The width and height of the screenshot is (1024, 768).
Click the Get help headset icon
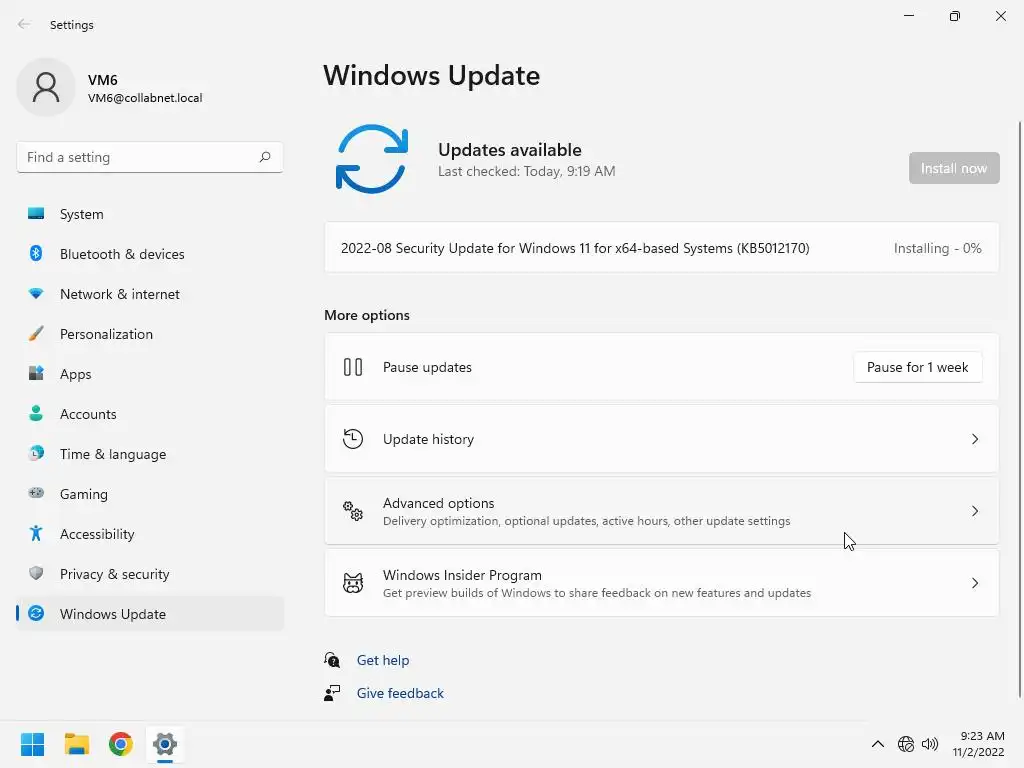click(x=332, y=660)
